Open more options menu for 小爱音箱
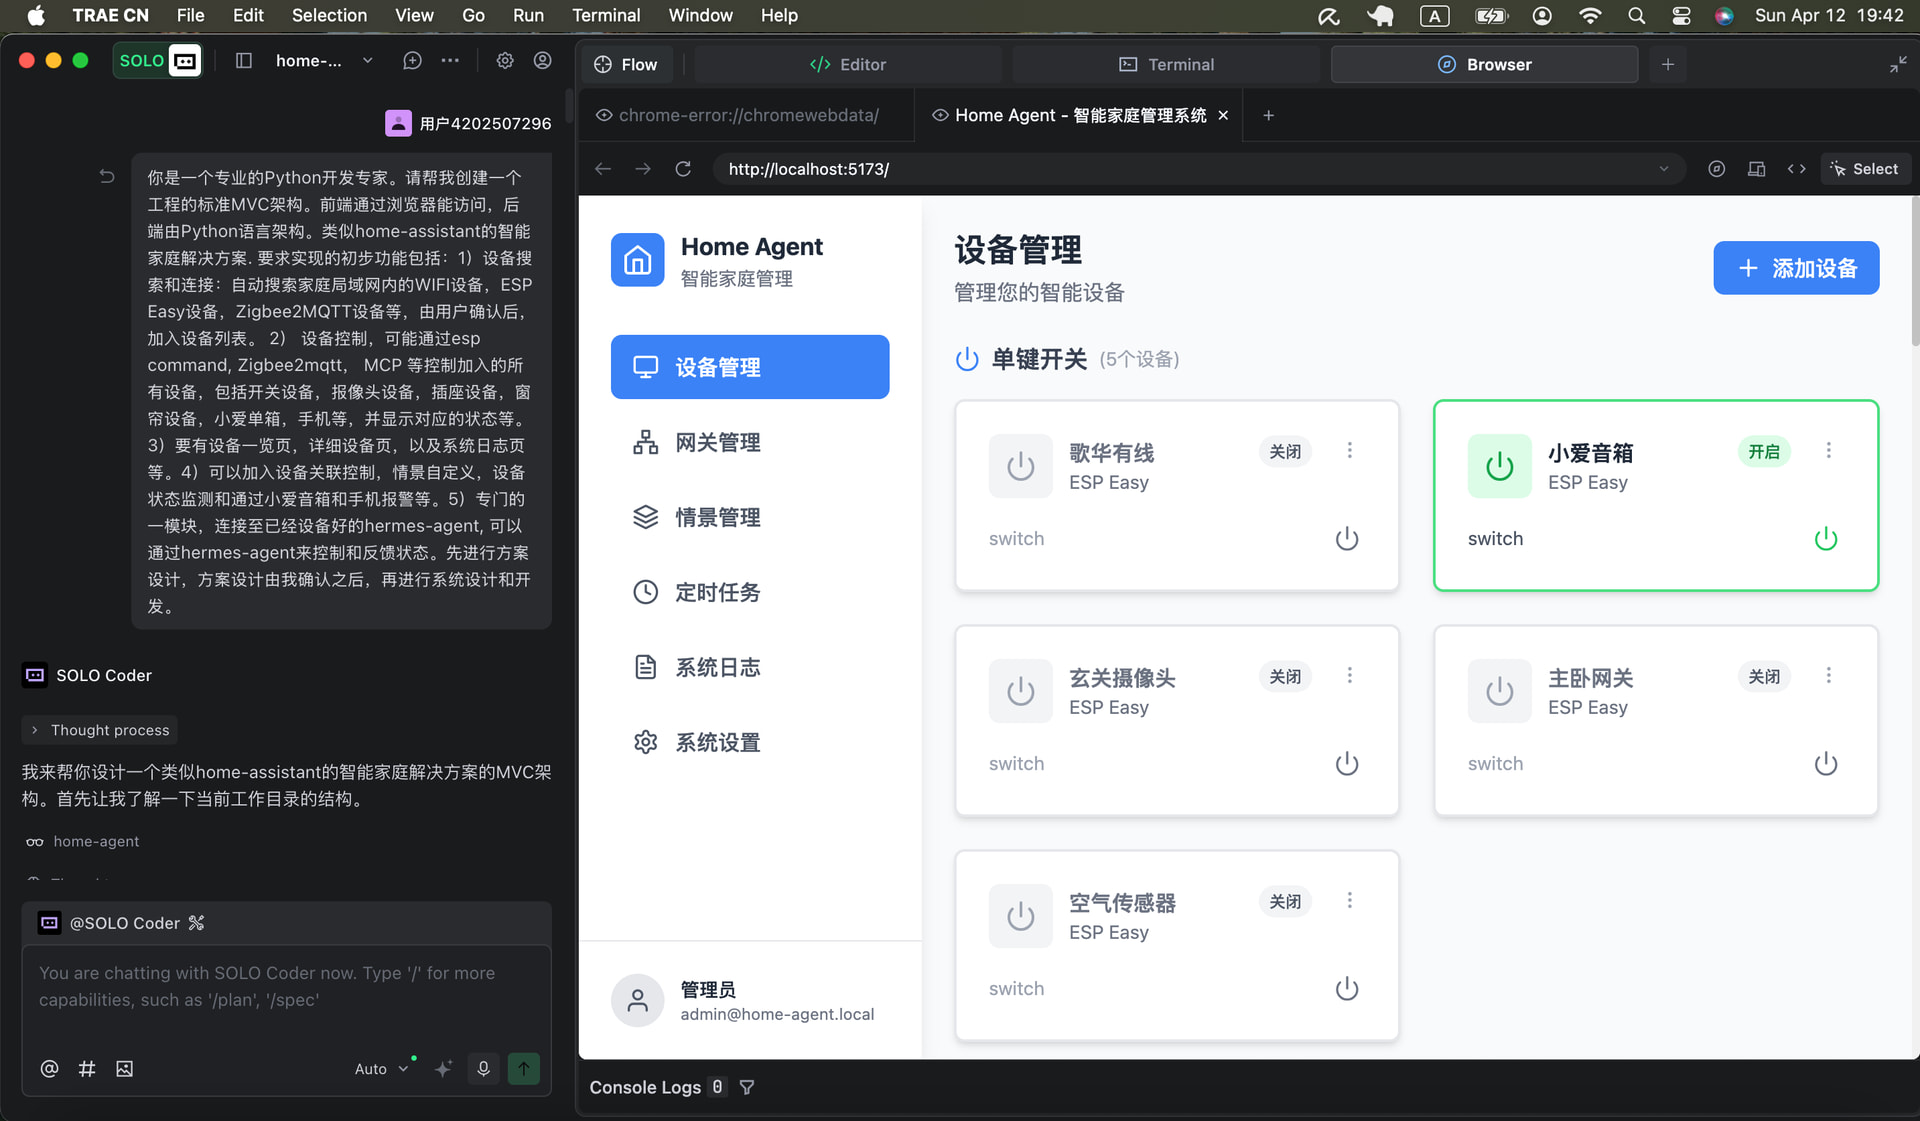The width and height of the screenshot is (1920, 1121). (x=1829, y=451)
